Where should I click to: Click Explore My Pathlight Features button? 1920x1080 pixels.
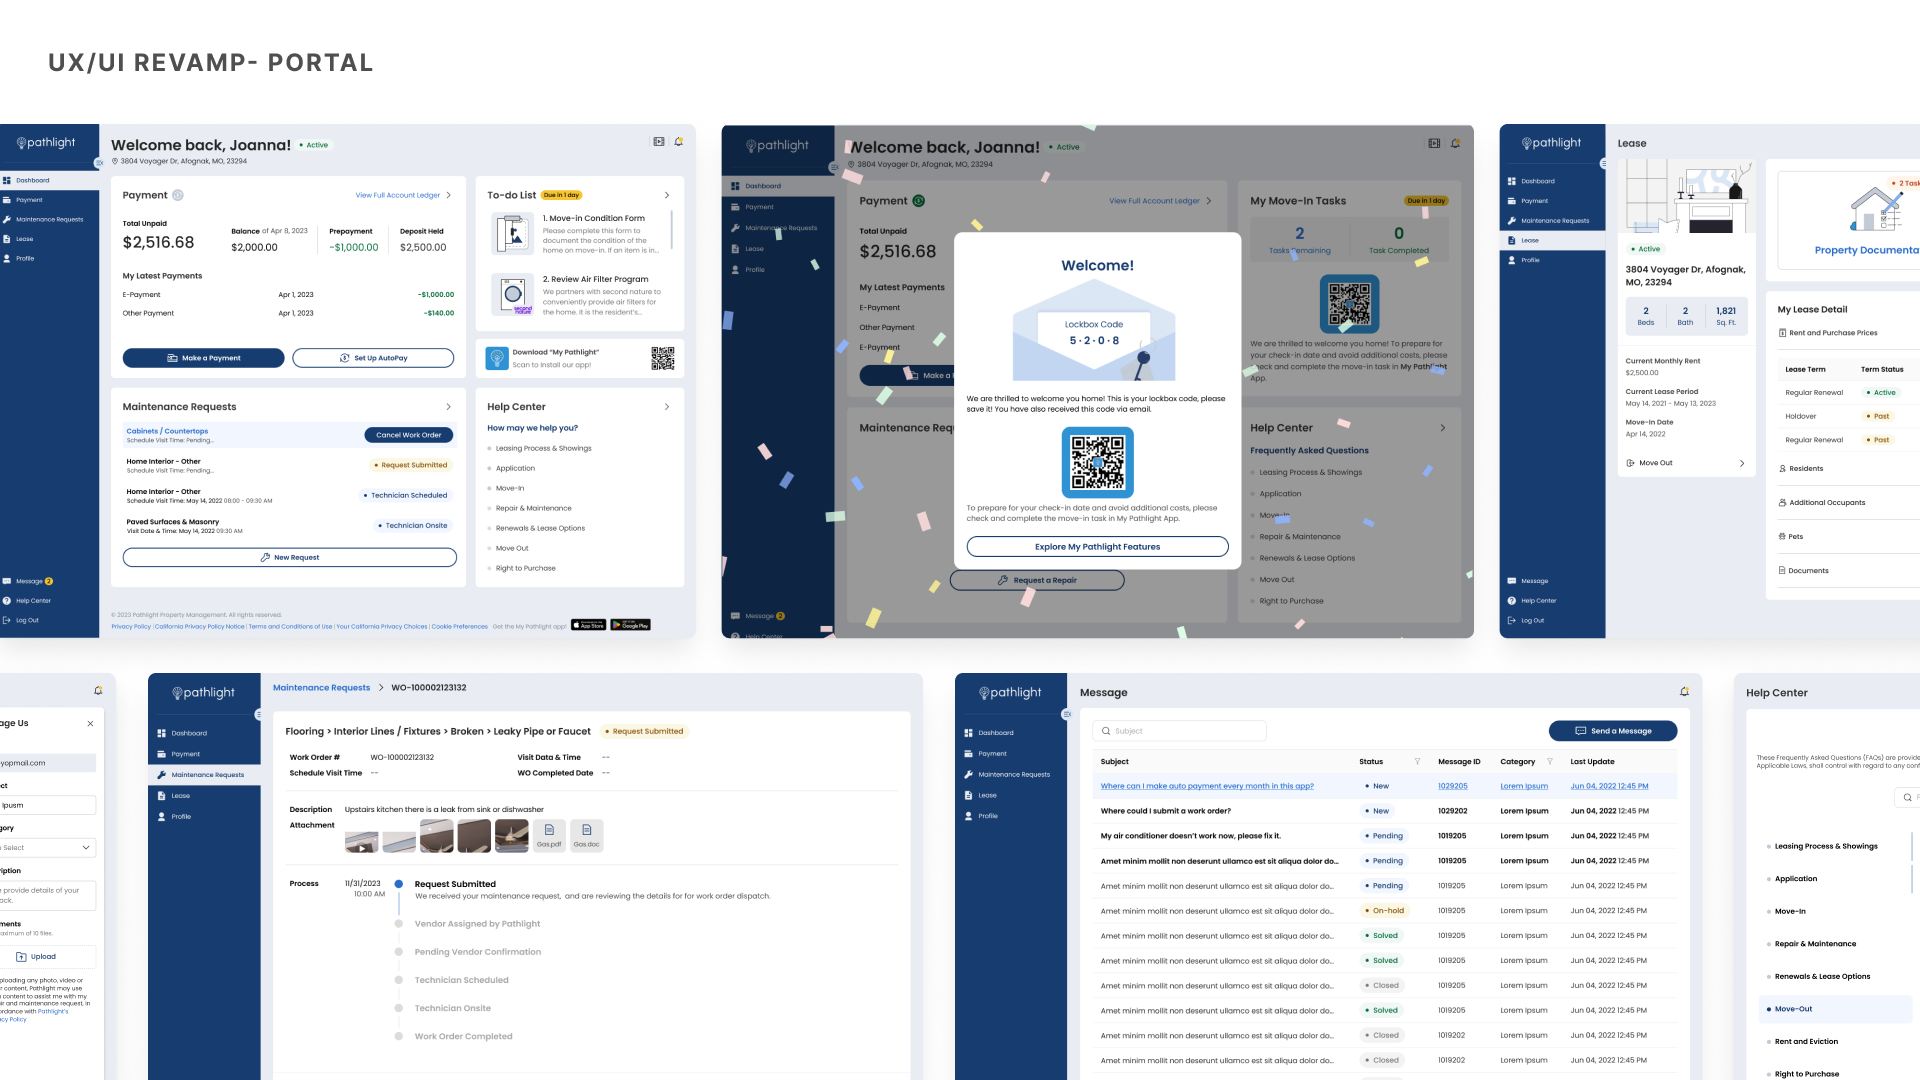[1097, 547]
